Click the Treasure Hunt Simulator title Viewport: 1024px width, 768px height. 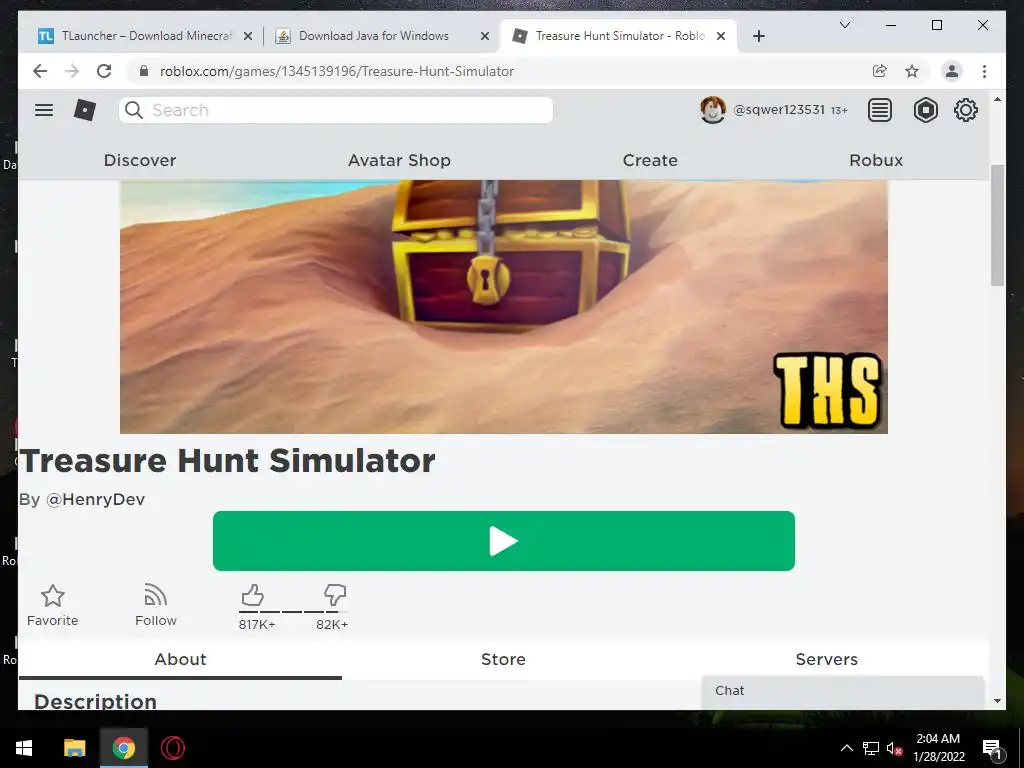(228, 460)
